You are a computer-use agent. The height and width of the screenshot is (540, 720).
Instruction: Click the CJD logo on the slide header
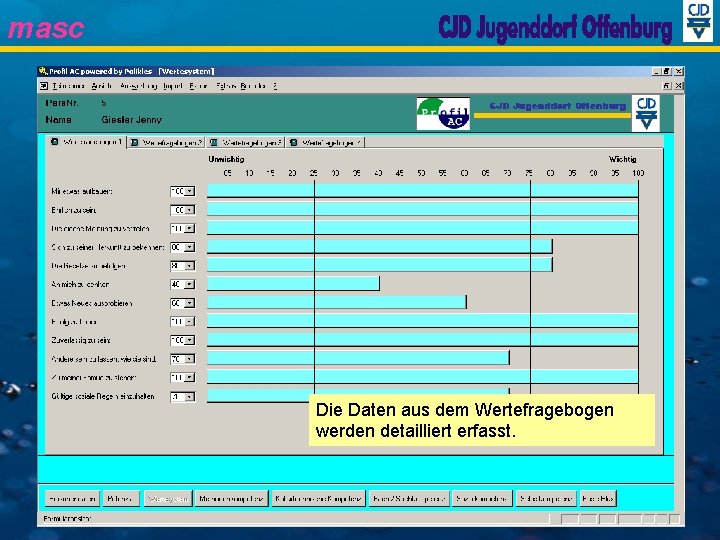click(x=698, y=21)
